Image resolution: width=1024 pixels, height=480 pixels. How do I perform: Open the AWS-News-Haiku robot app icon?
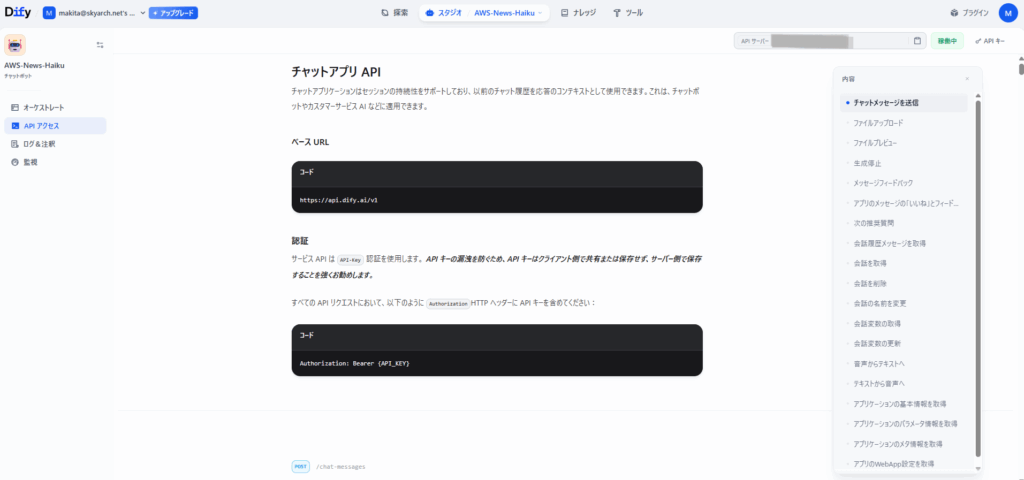tap(15, 45)
